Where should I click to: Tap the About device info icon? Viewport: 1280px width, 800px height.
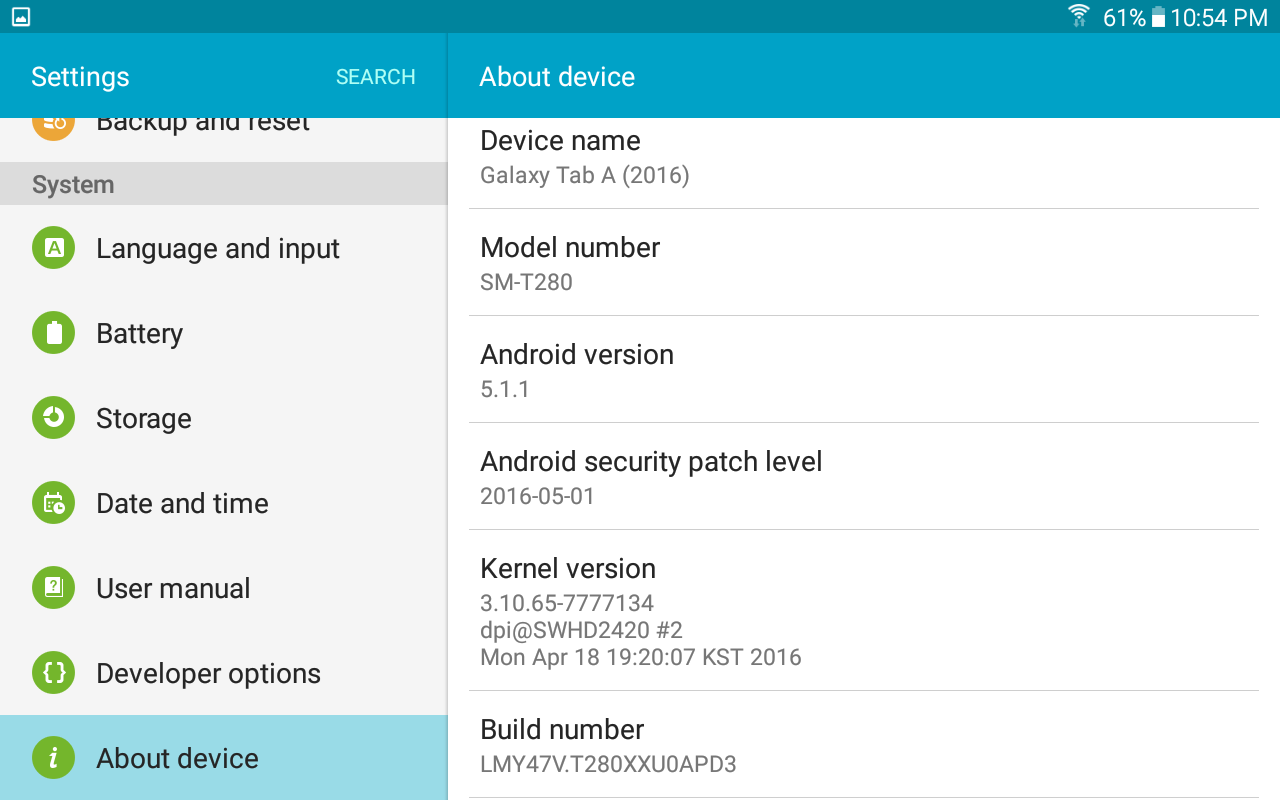[54, 758]
